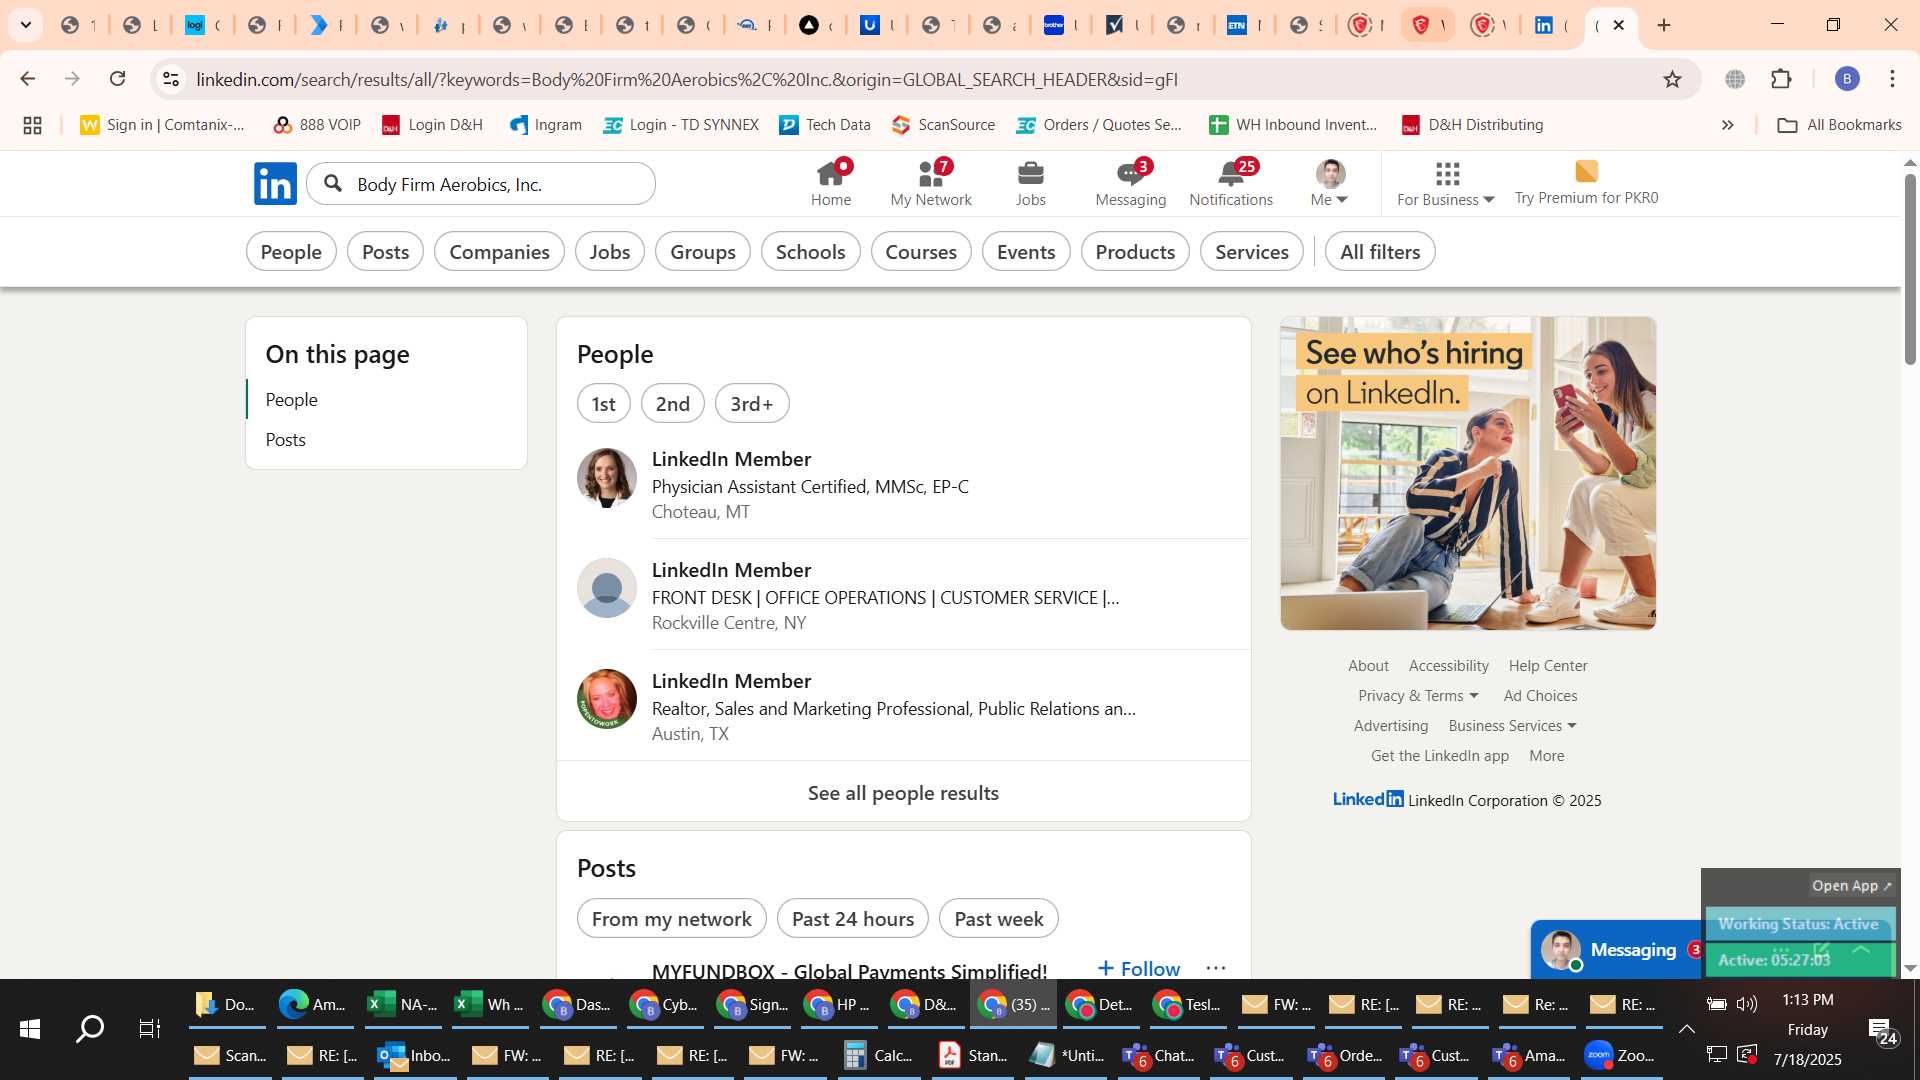Image resolution: width=1920 pixels, height=1080 pixels.
Task: Open the LinkedIn logo home link
Action: (x=275, y=184)
